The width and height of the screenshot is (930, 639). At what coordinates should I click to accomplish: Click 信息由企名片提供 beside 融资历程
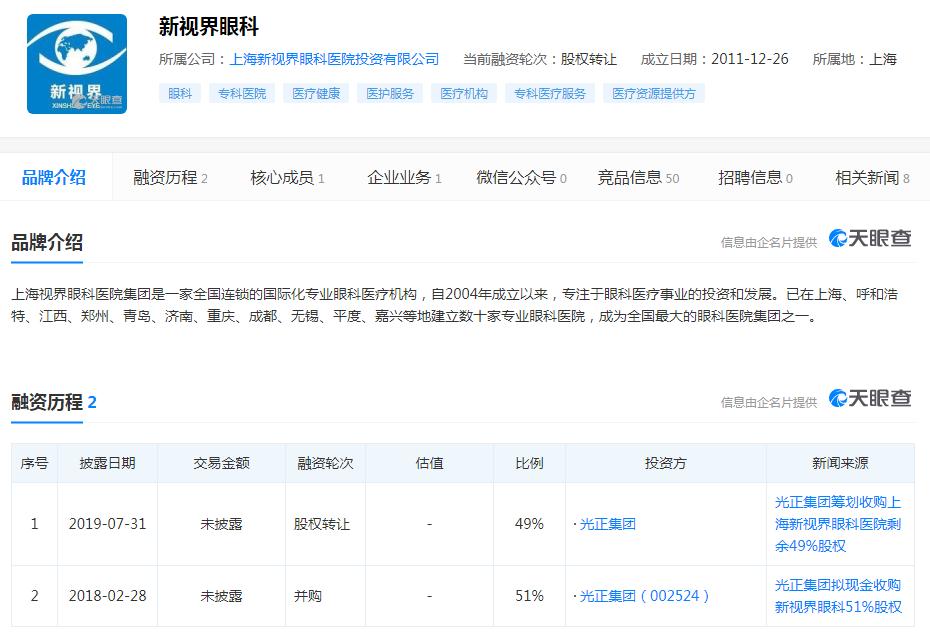pos(769,402)
